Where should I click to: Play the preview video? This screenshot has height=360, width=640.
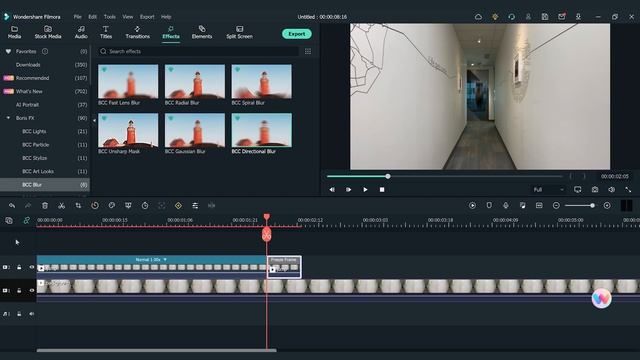click(365, 190)
